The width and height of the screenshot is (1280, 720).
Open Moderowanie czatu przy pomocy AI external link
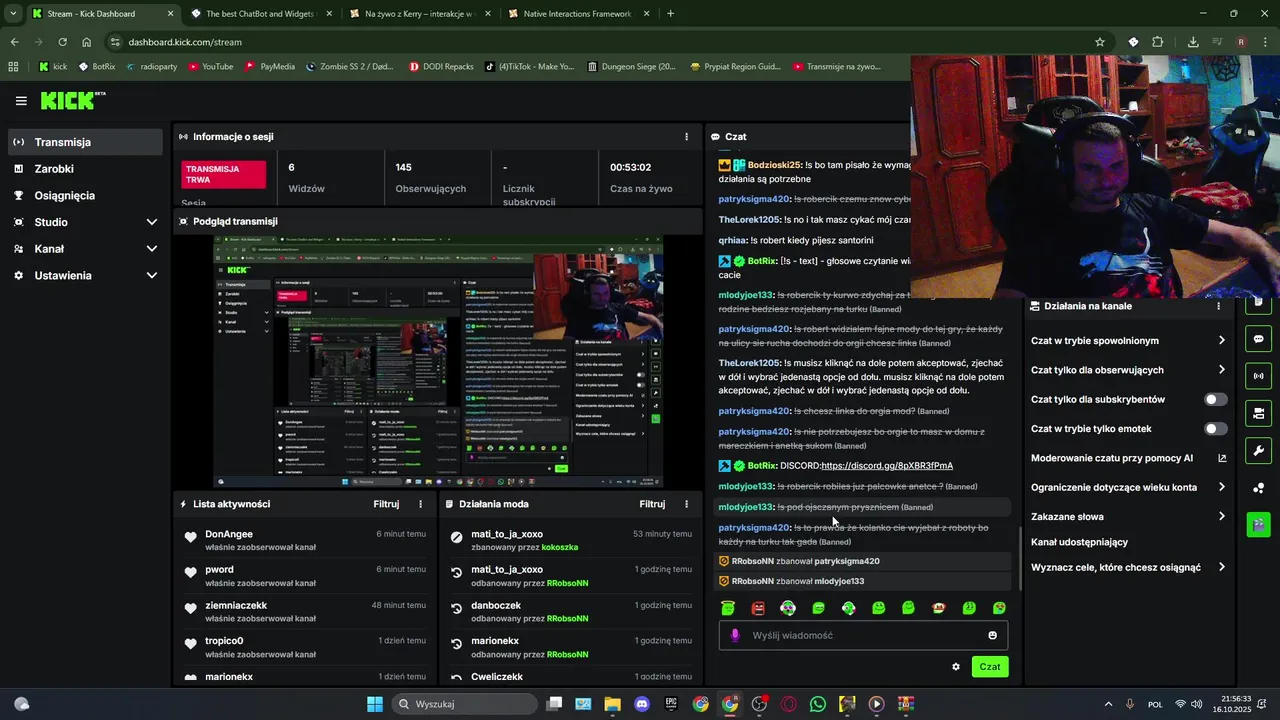[1222, 458]
